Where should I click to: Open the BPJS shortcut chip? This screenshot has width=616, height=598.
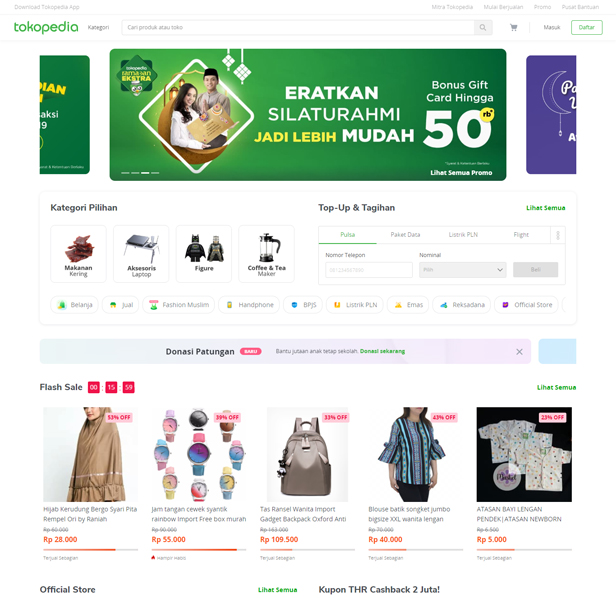pyautogui.click(x=303, y=305)
